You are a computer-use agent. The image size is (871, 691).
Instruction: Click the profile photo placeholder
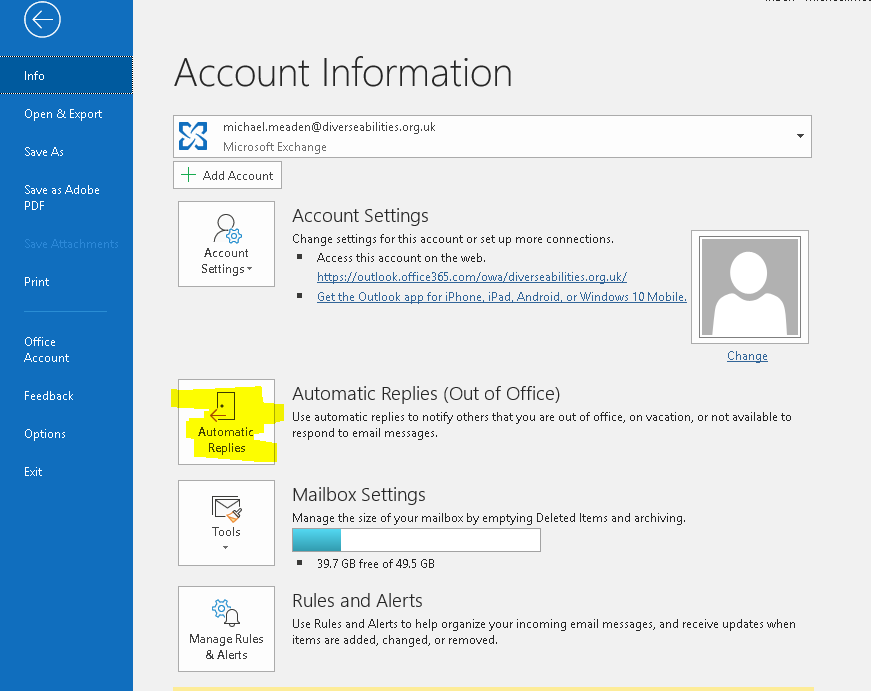(x=748, y=287)
